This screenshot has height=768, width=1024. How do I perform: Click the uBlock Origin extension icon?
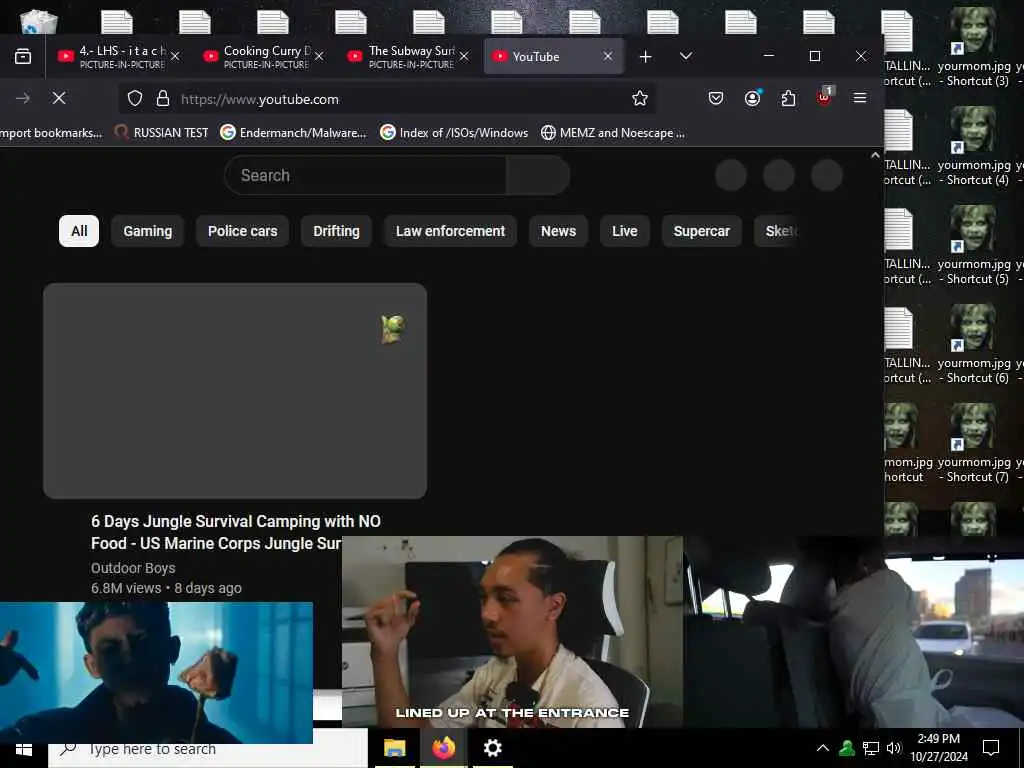tap(824, 97)
